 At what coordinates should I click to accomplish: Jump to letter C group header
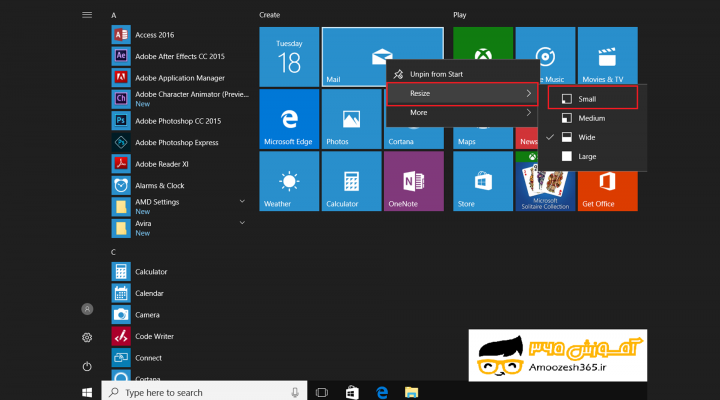click(113, 252)
